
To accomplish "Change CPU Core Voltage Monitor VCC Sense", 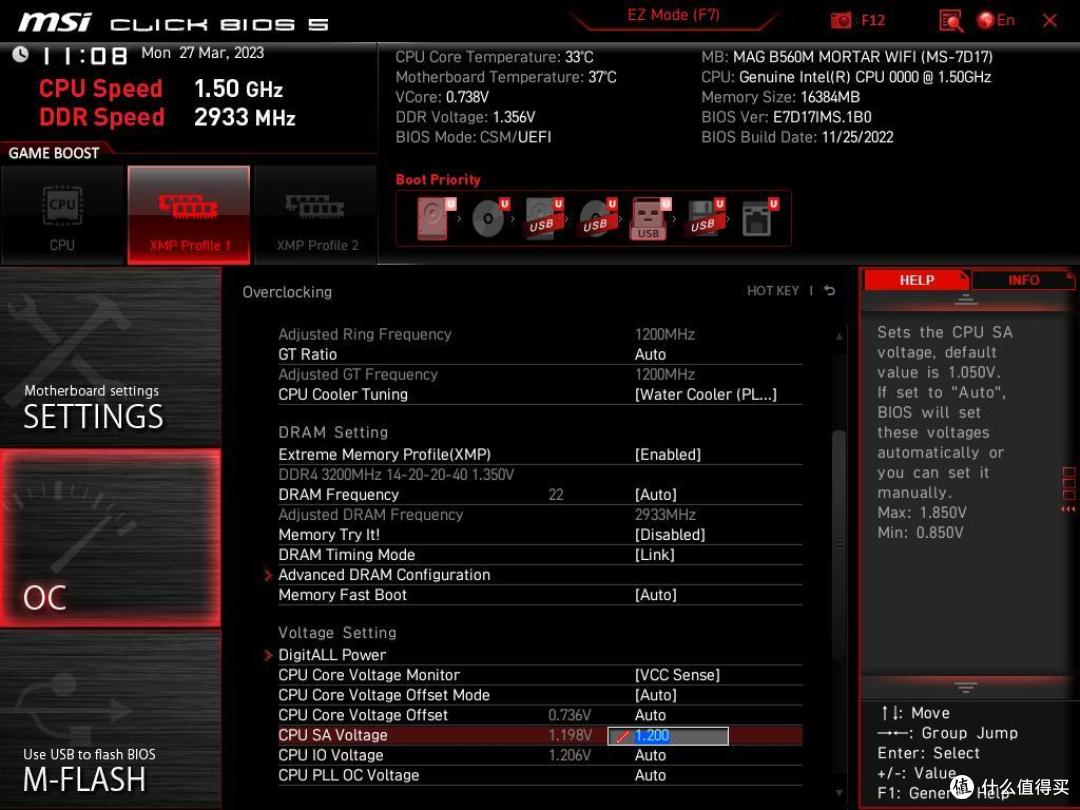I will pyautogui.click(x=677, y=675).
